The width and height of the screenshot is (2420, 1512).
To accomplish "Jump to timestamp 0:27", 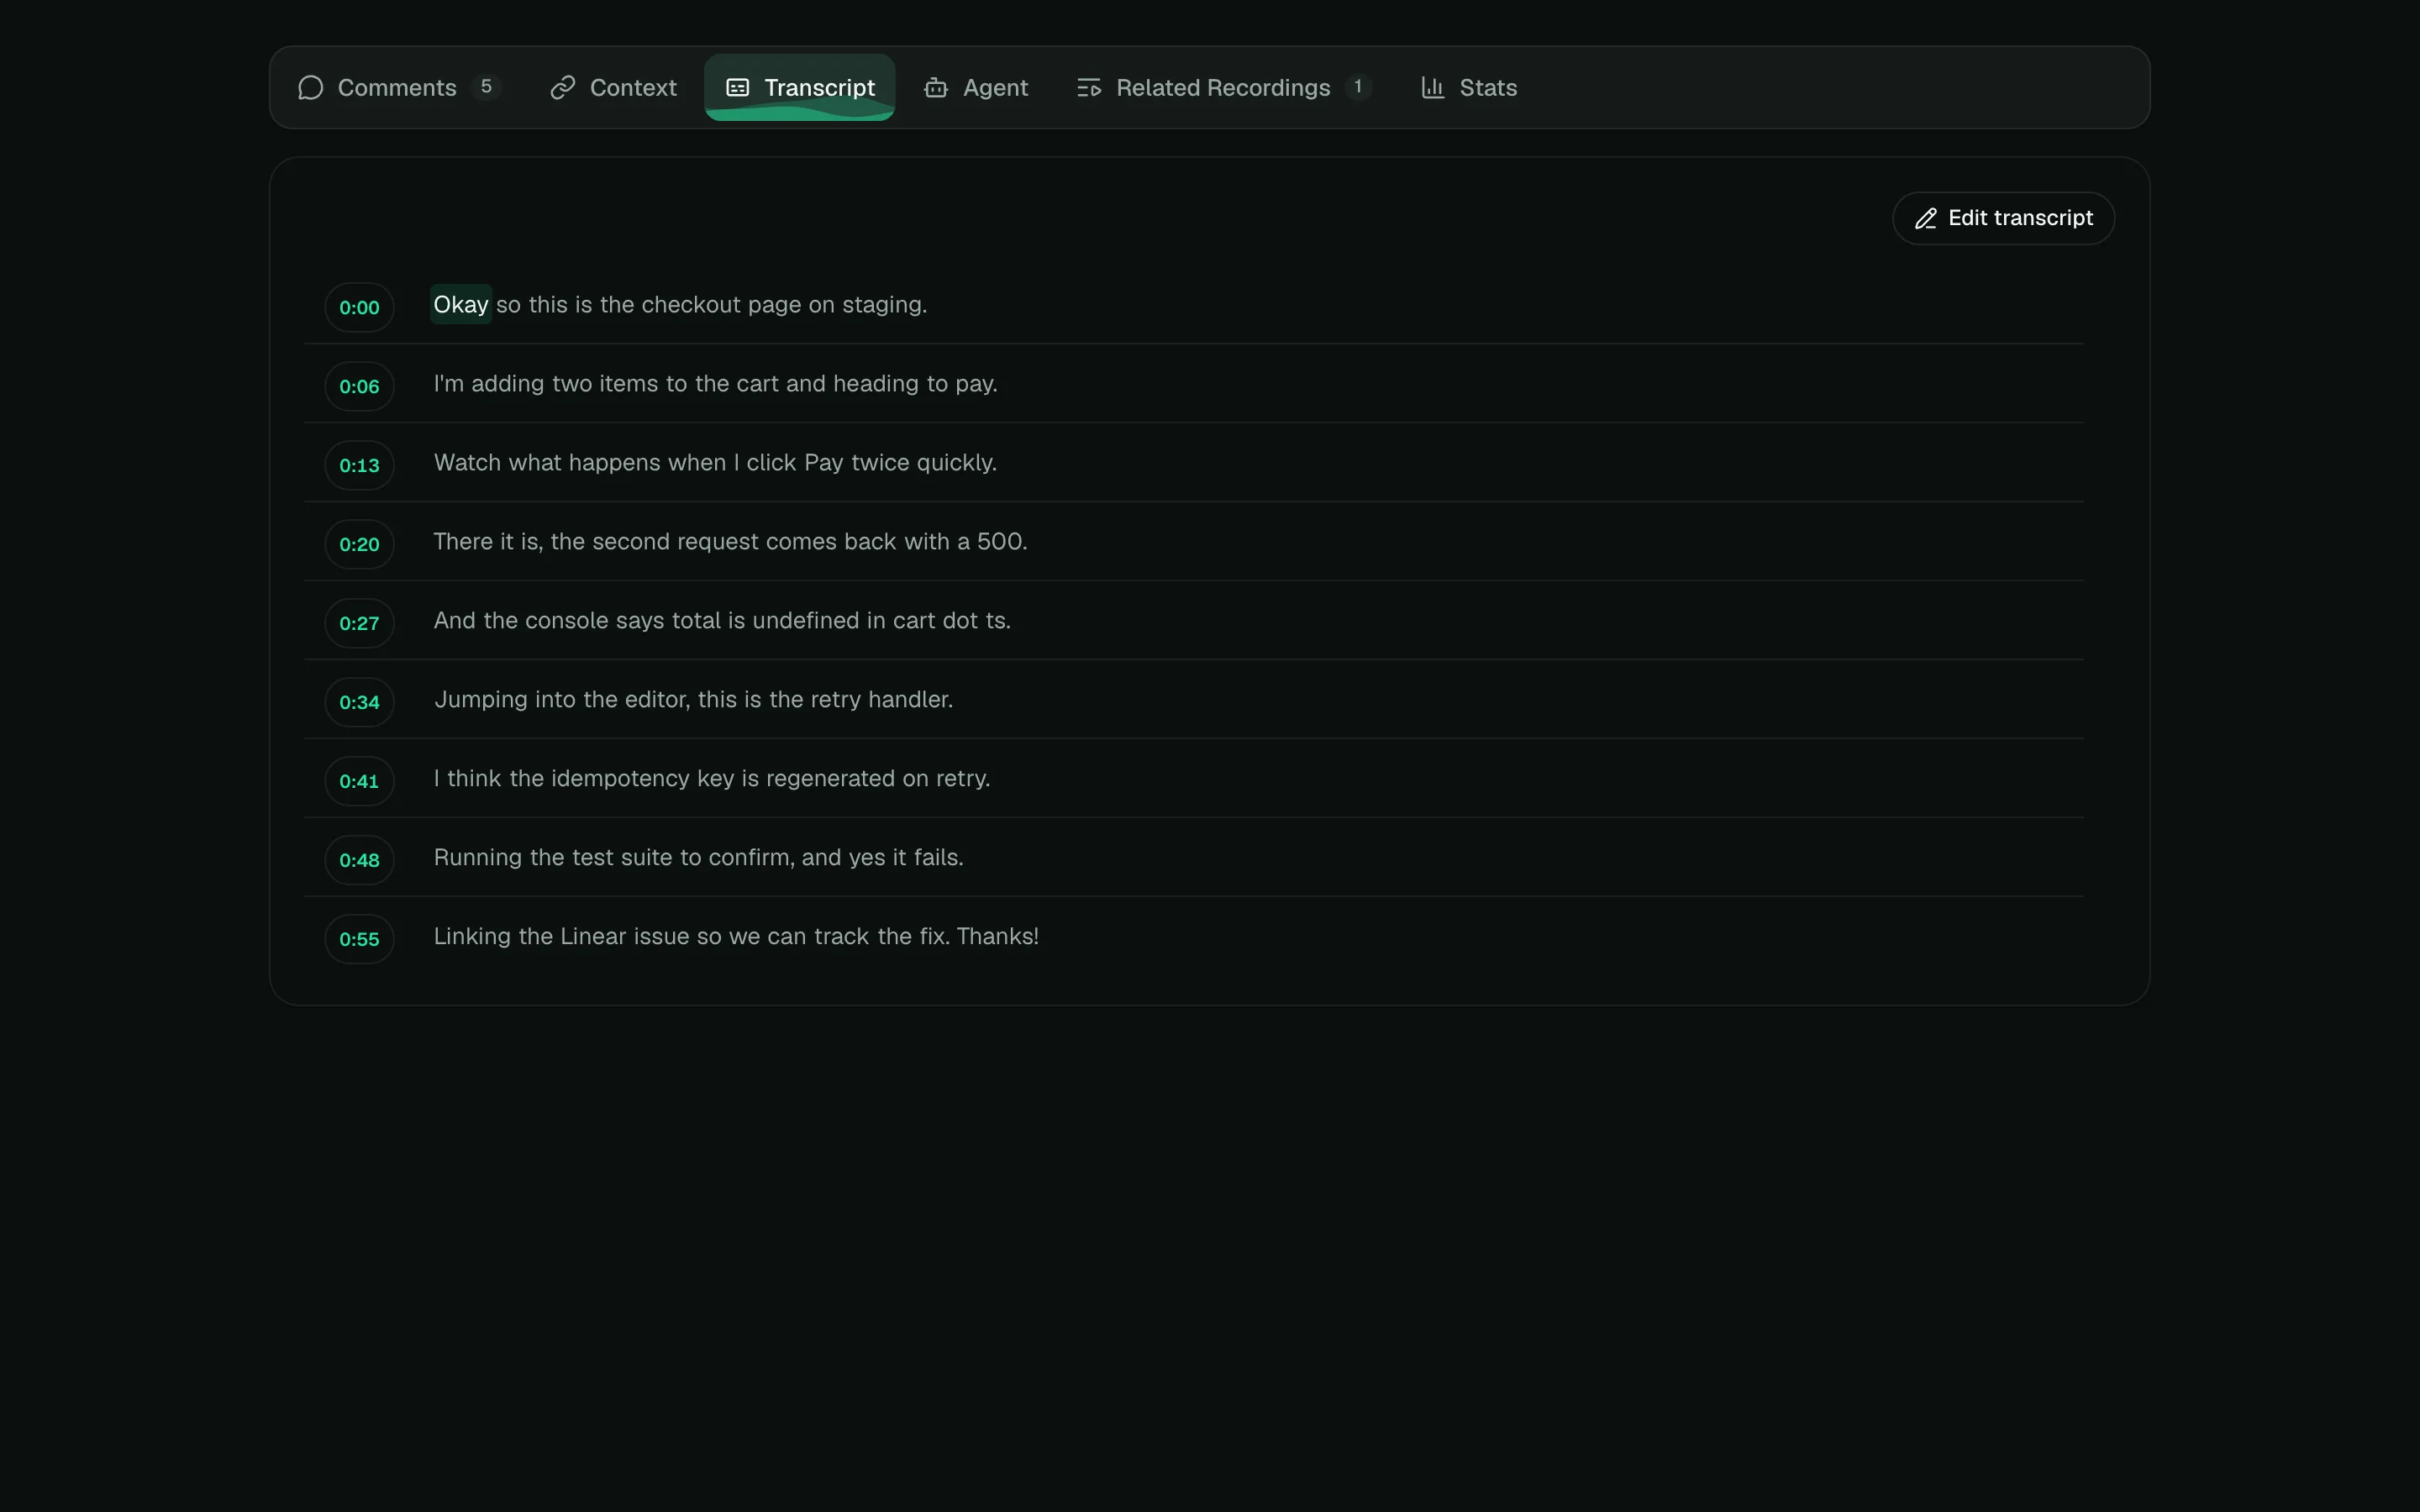I will 359,623.
